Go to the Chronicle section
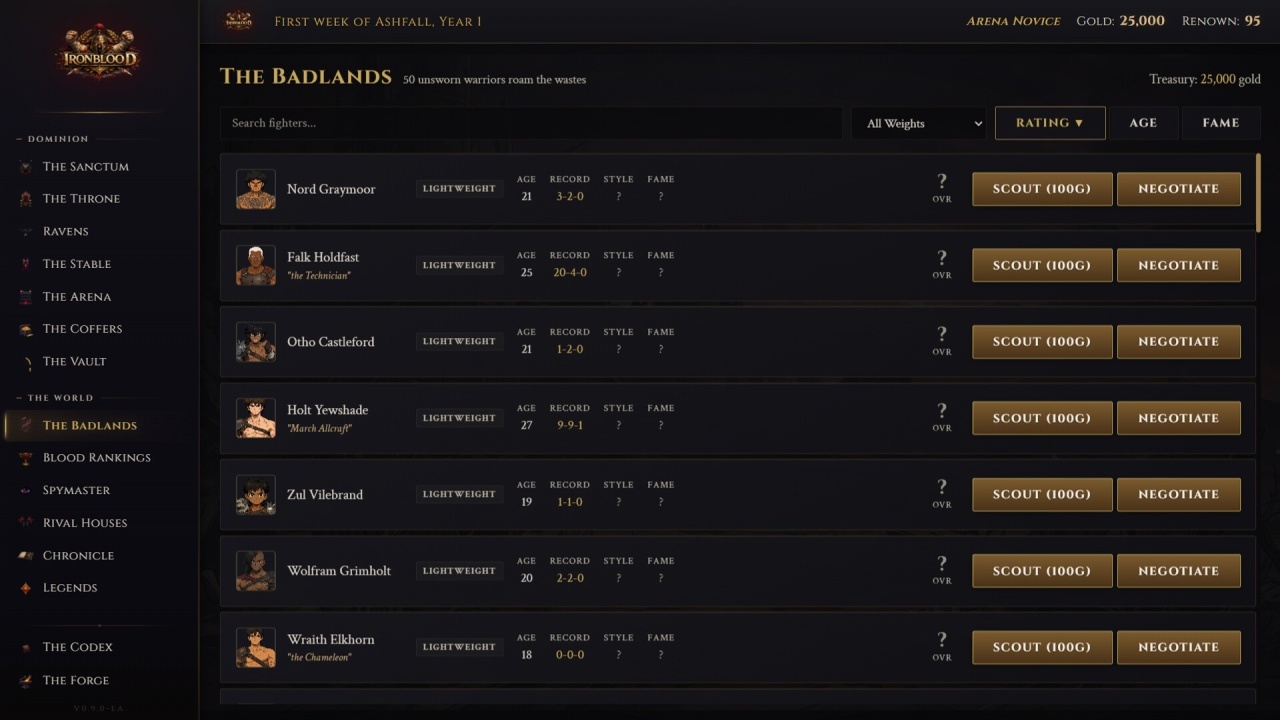 78,556
